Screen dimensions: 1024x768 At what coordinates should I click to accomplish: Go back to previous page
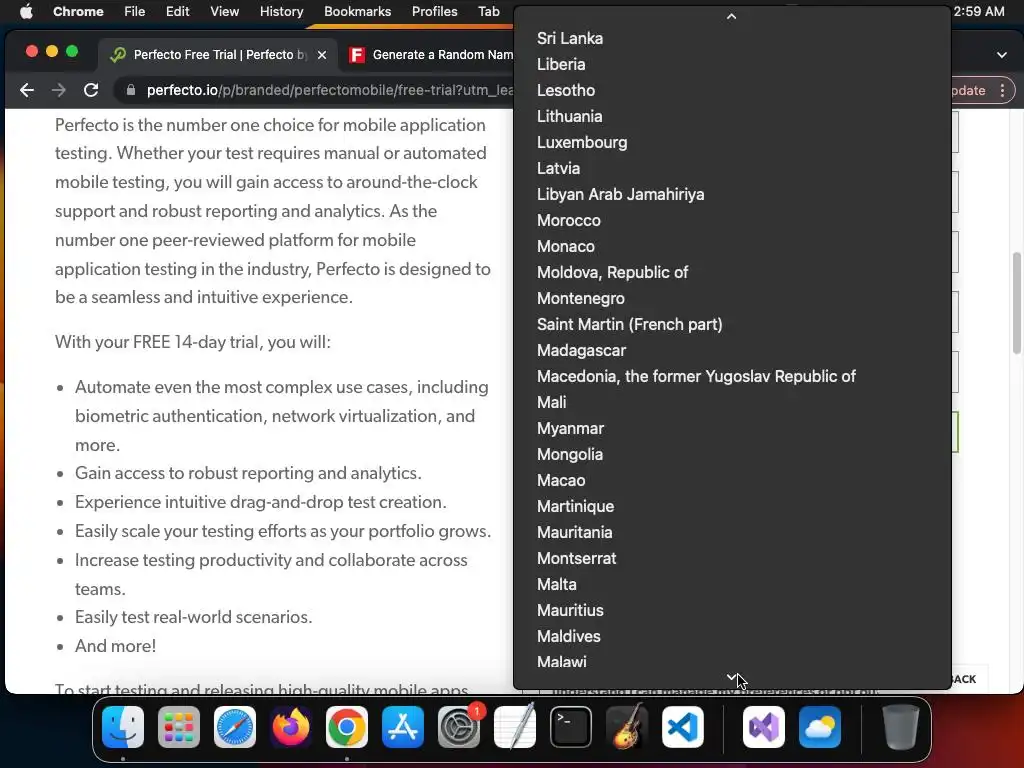(27, 90)
